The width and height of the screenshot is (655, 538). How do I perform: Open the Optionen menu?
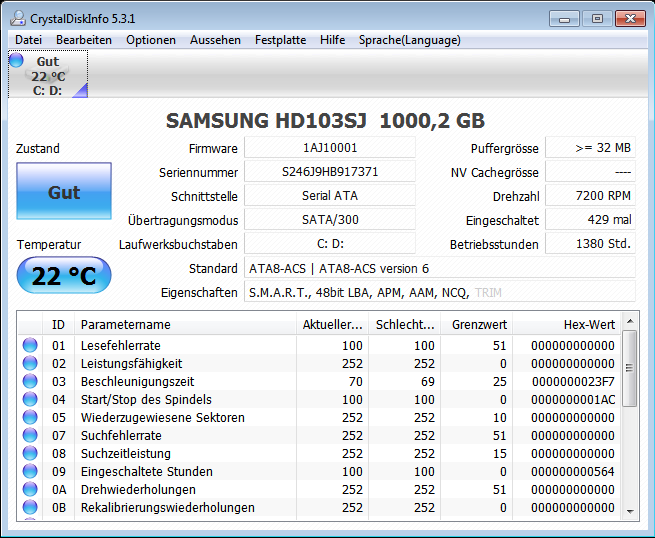tap(151, 40)
